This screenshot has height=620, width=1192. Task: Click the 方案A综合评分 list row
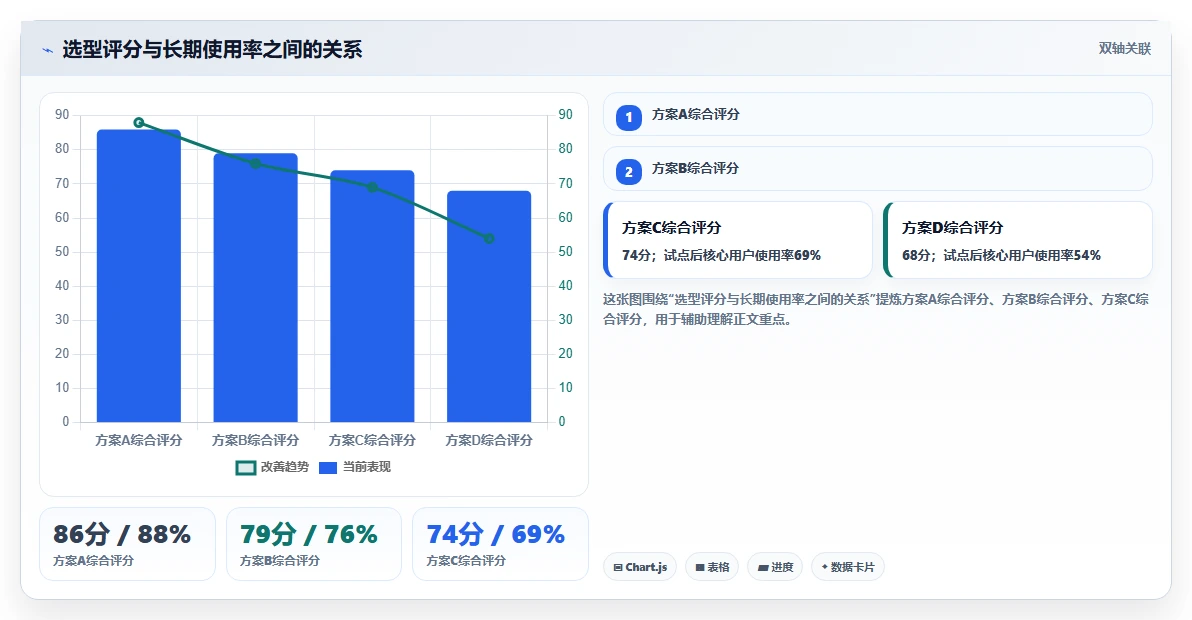click(x=877, y=115)
